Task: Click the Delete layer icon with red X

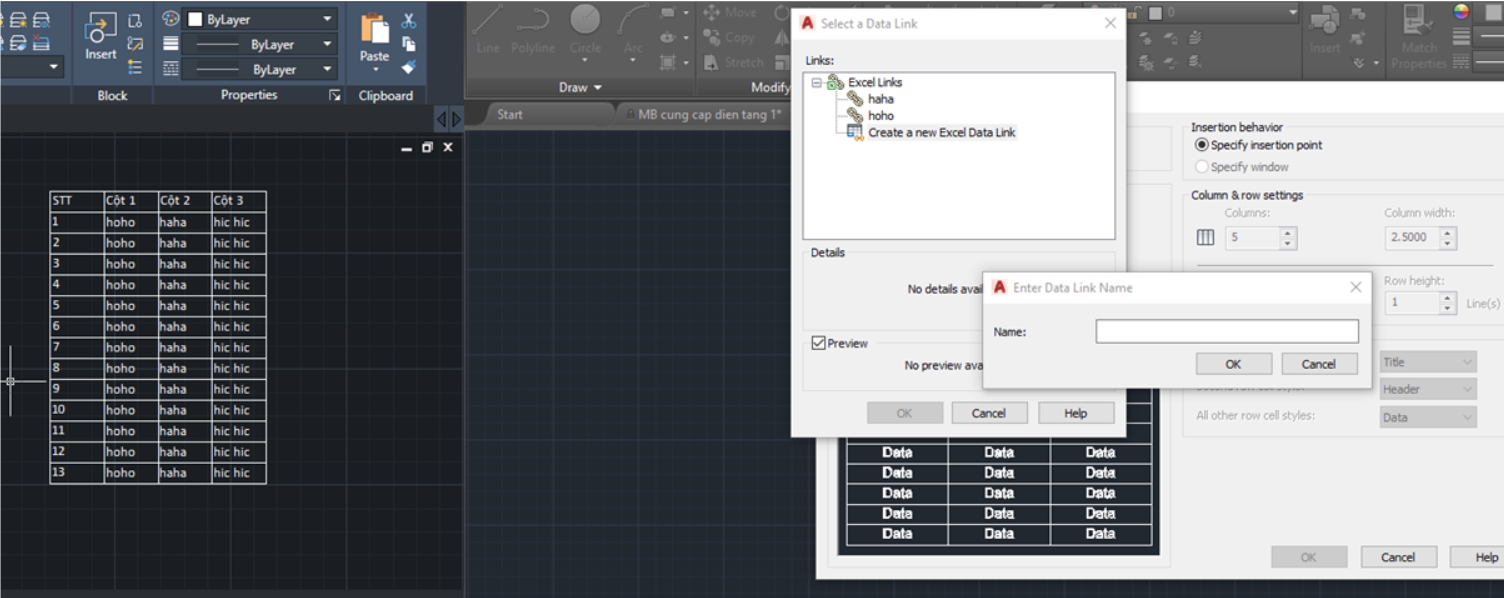Action: click(x=41, y=42)
